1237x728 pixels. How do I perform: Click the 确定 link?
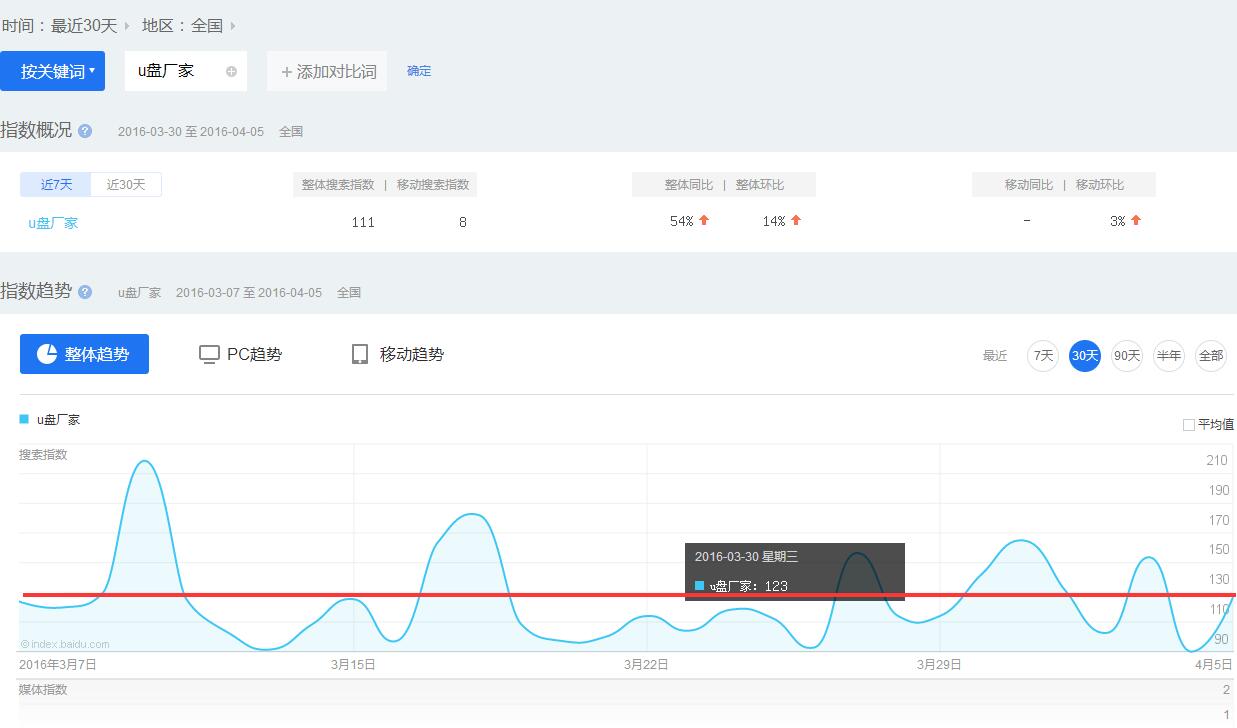coord(419,71)
